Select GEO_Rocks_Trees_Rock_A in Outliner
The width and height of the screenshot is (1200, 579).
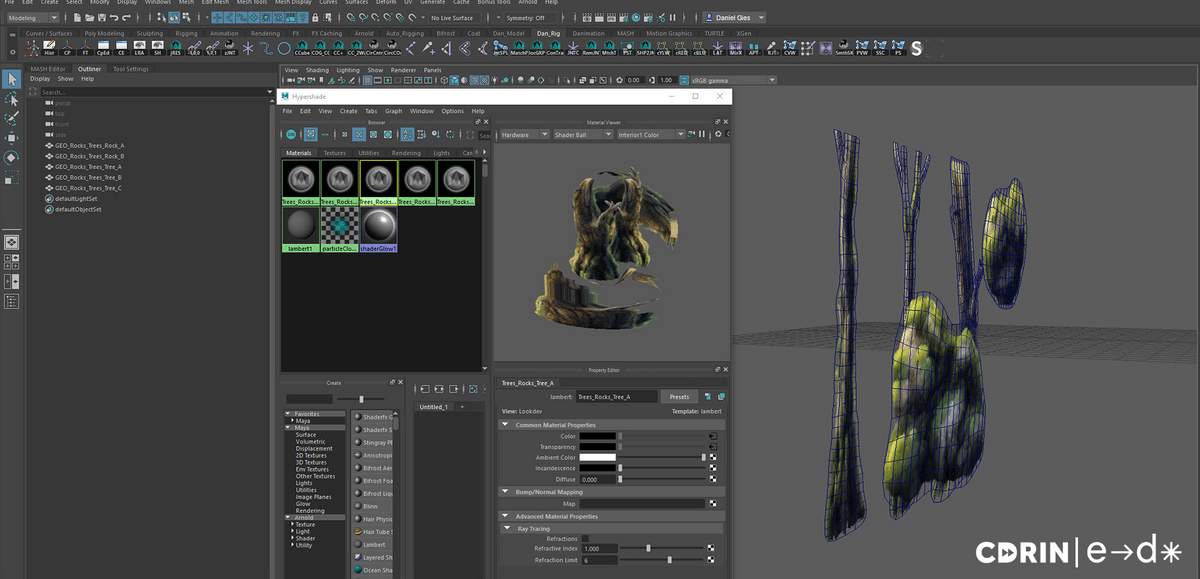click(x=90, y=145)
